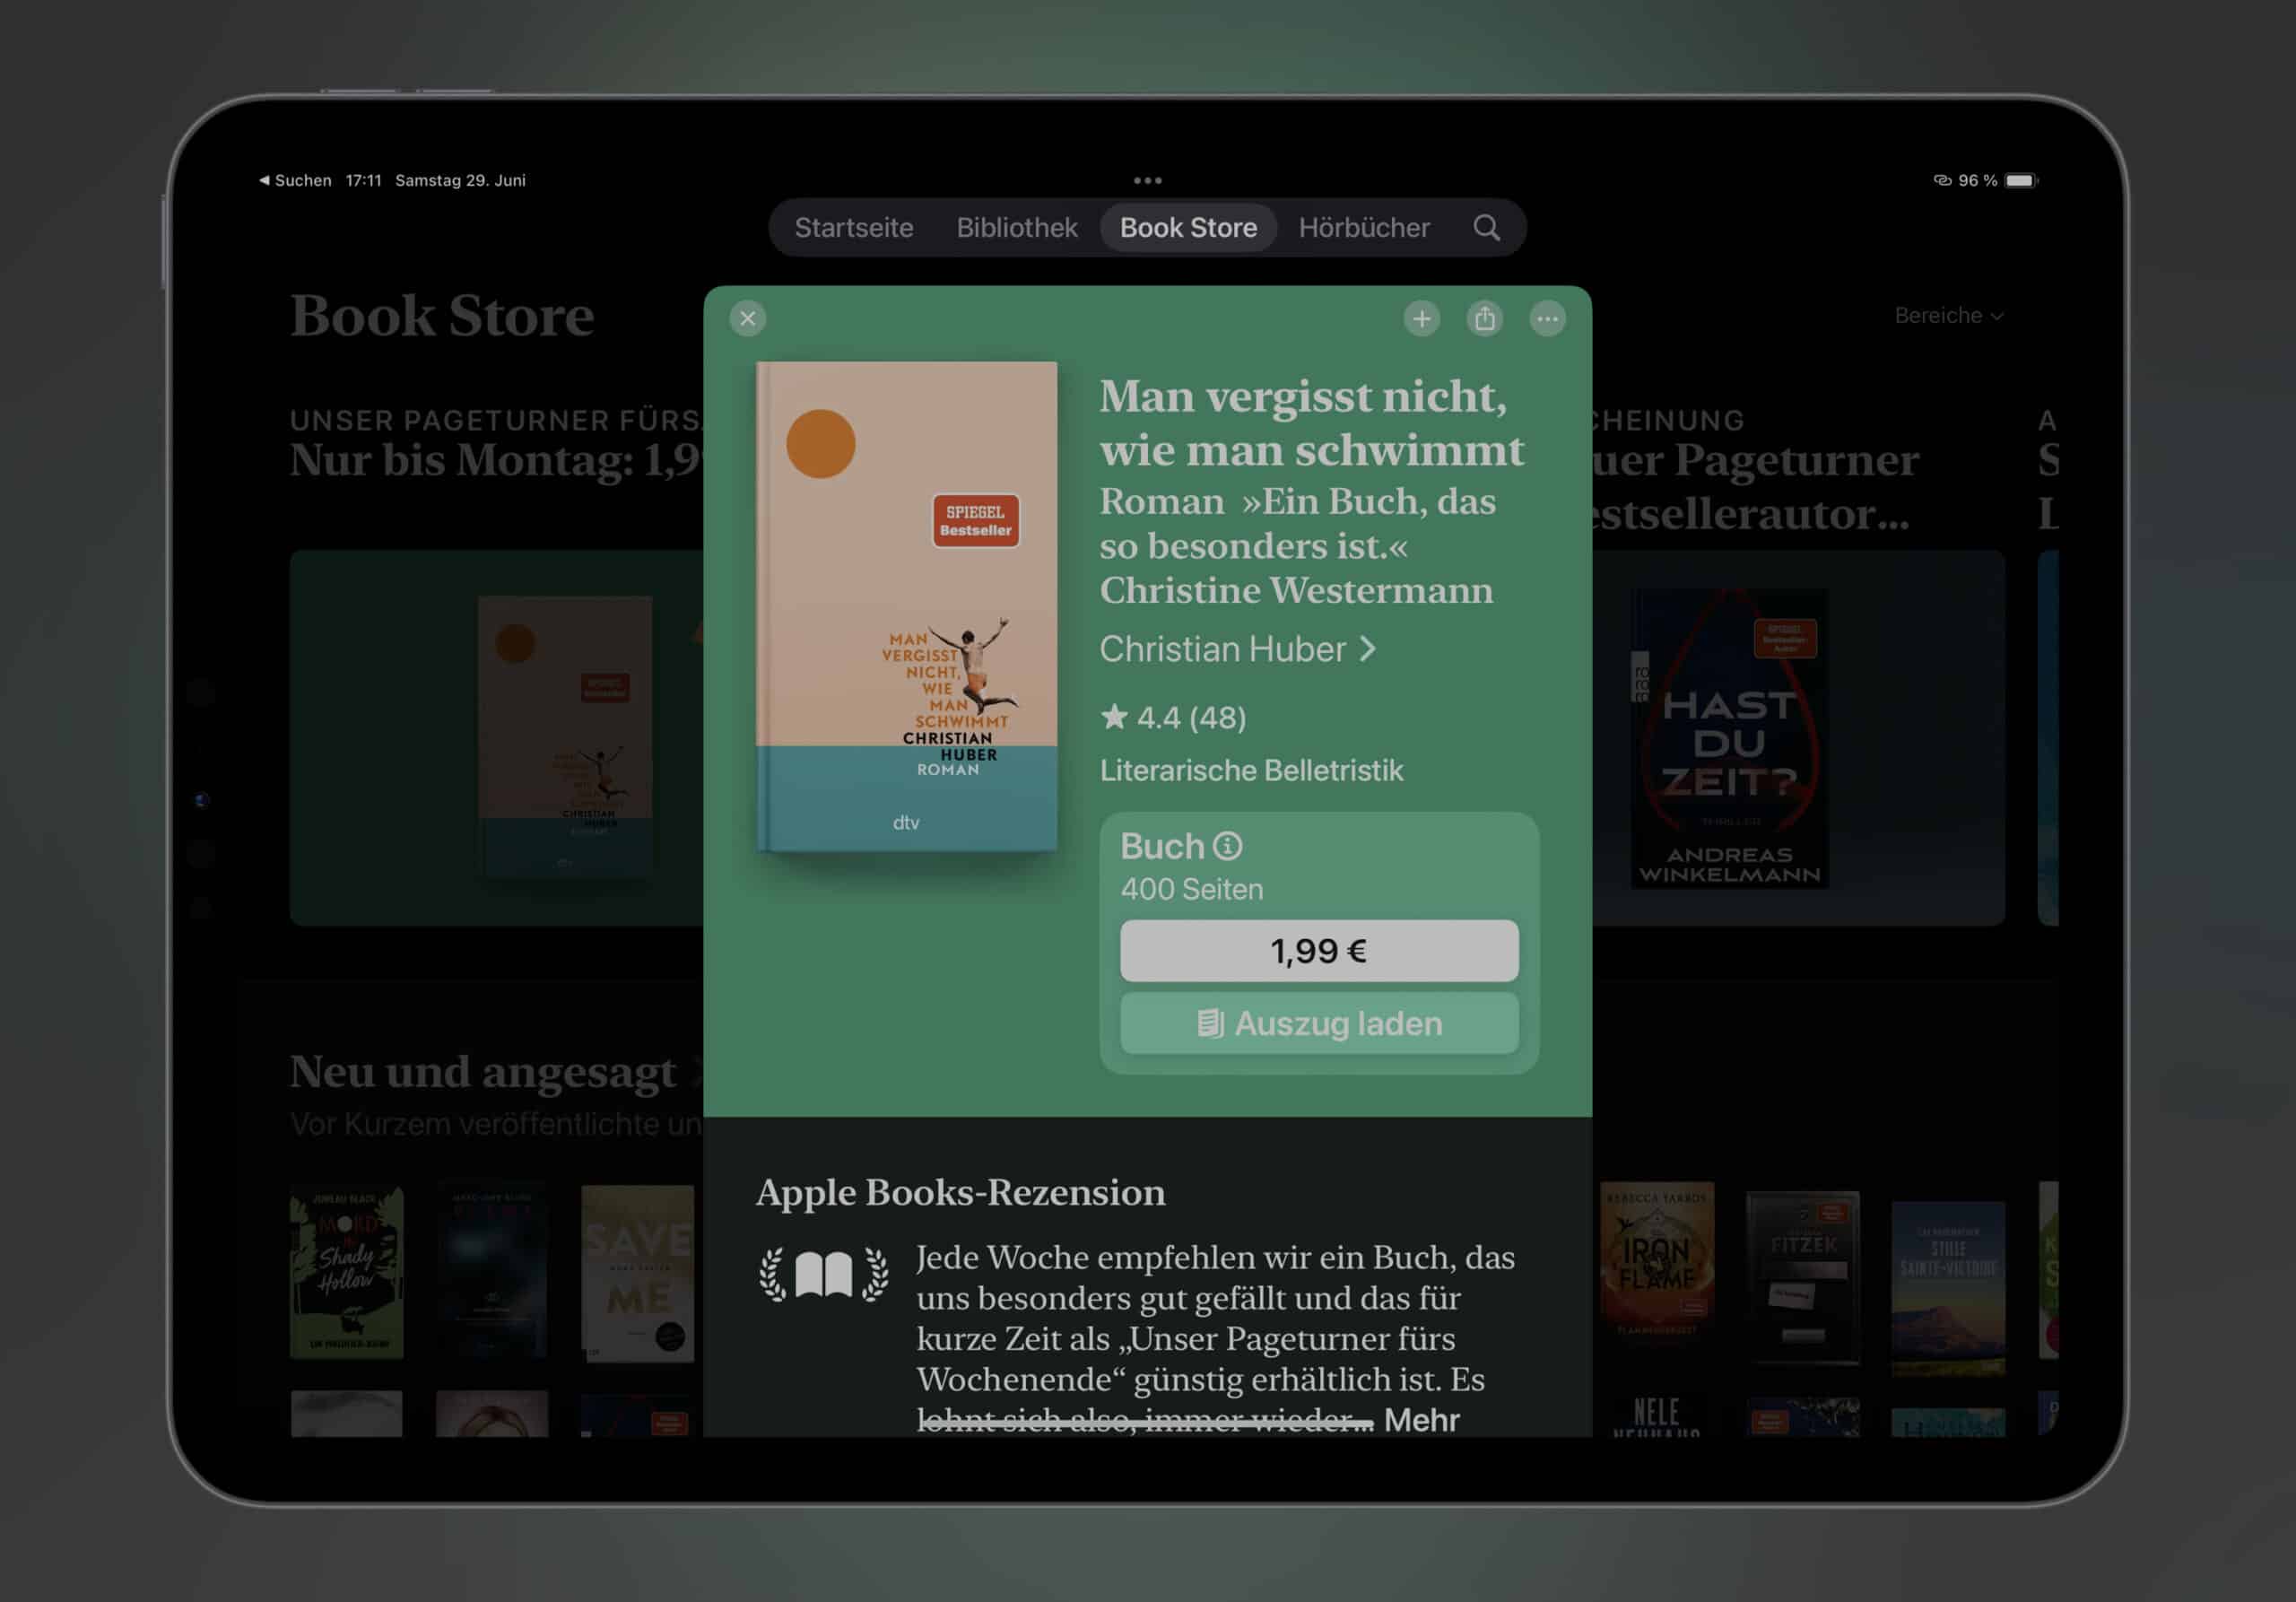The height and width of the screenshot is (1602, 2296).
Task: Tap the battery indicator in status bar
Action: [2020, 181]
